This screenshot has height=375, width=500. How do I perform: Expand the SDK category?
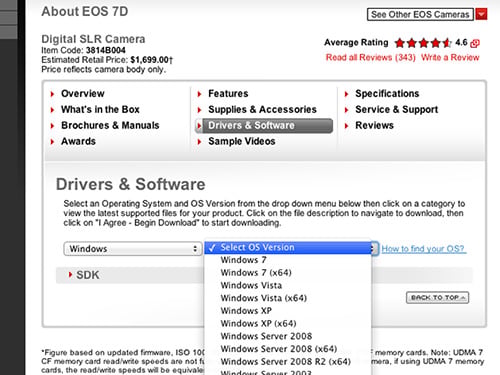88,275
